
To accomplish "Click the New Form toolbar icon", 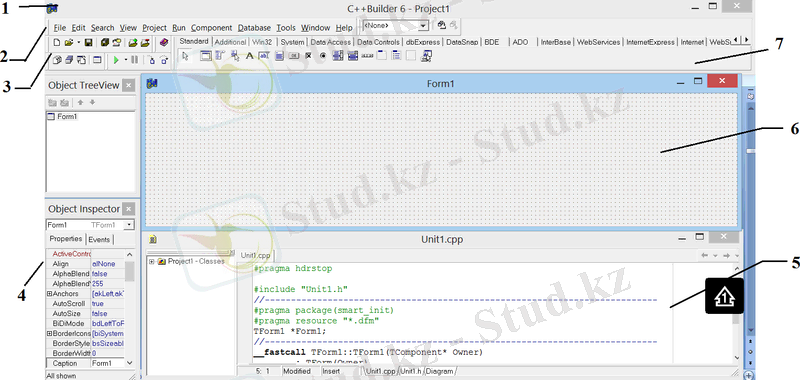I will click(97, 60).
